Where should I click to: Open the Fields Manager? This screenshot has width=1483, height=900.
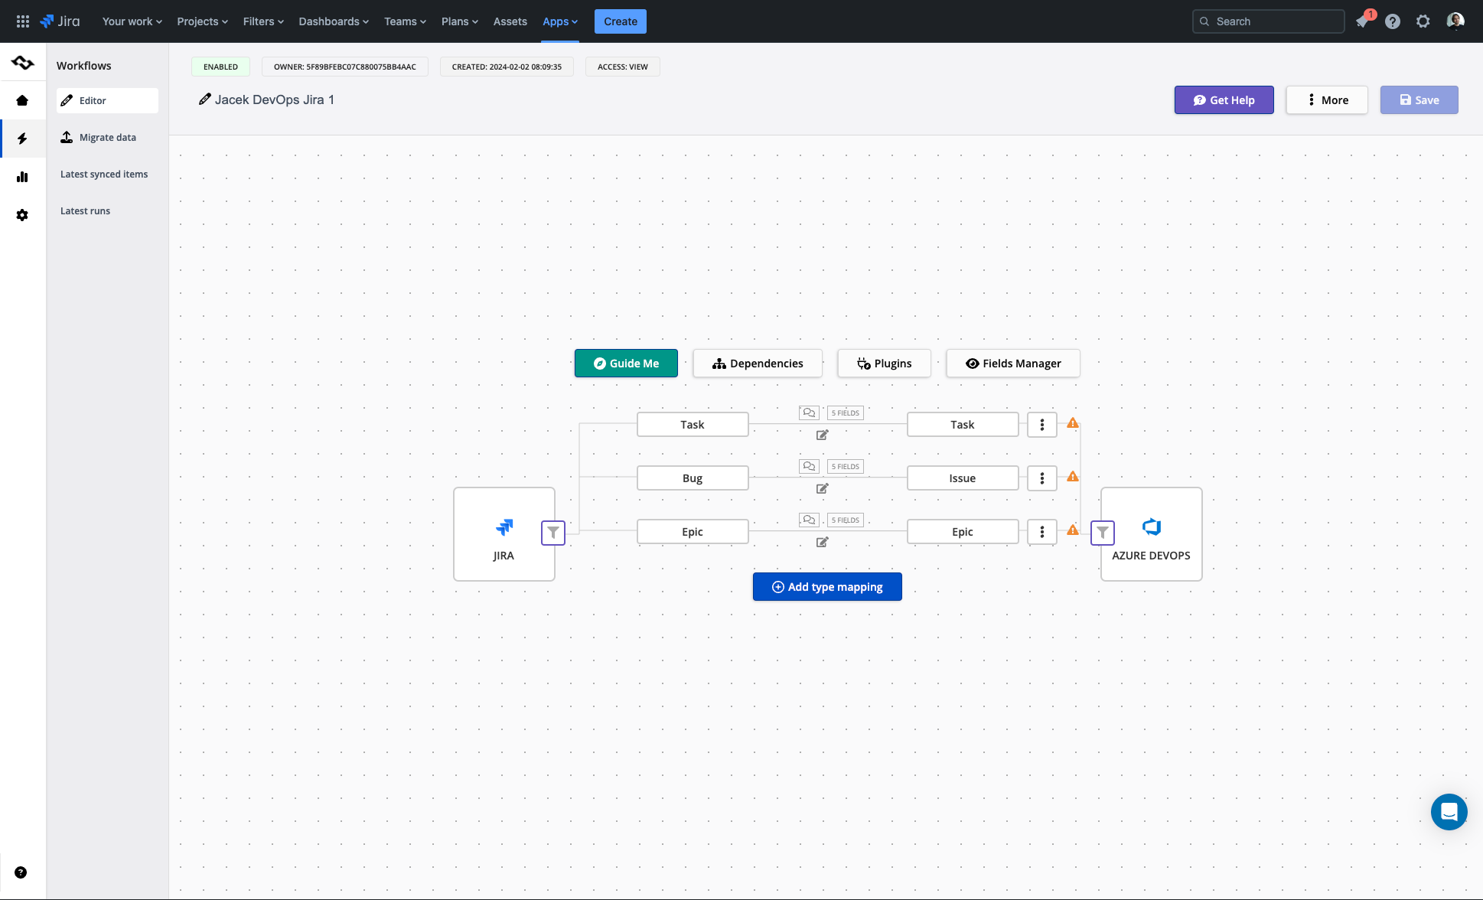1013,363
